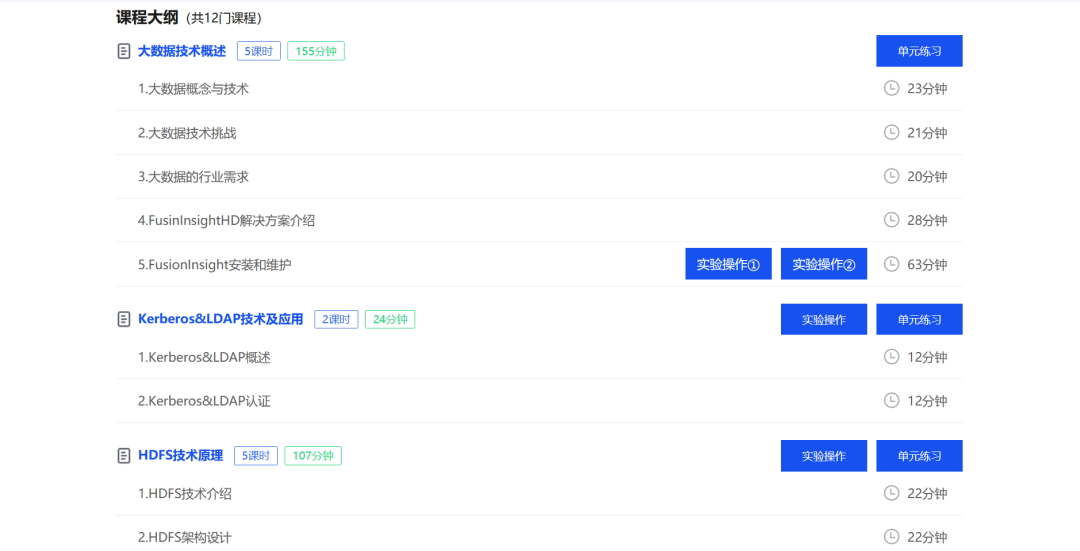This screenshot has height=551, width=1080.
Task: Launch 实验操作① for FusionInsight安装和维护
Action: pyautogui.click(x=728, y=264)
